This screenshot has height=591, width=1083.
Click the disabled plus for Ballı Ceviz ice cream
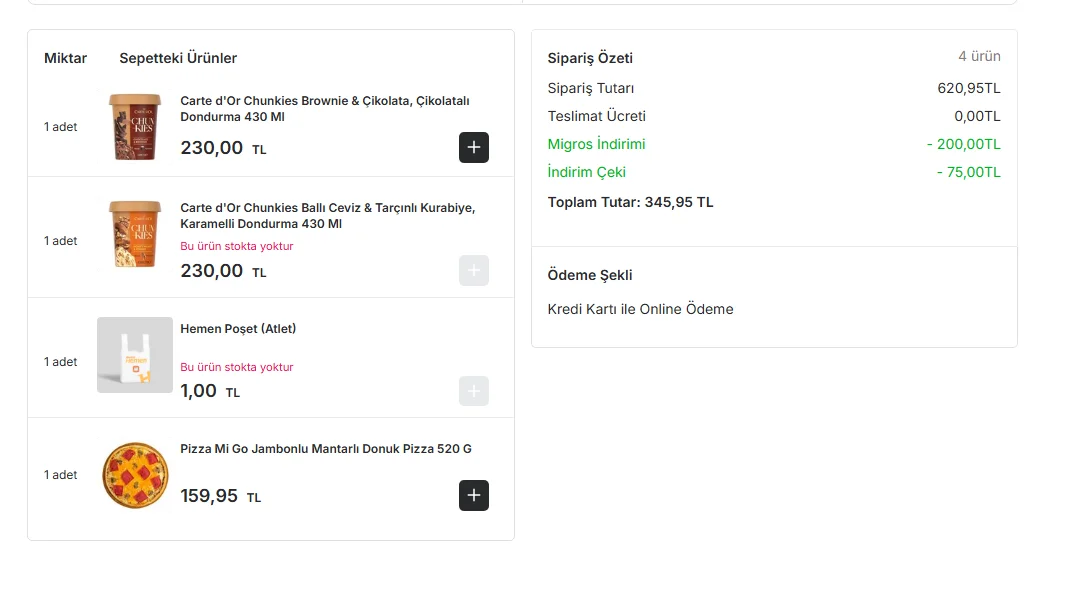474,271
